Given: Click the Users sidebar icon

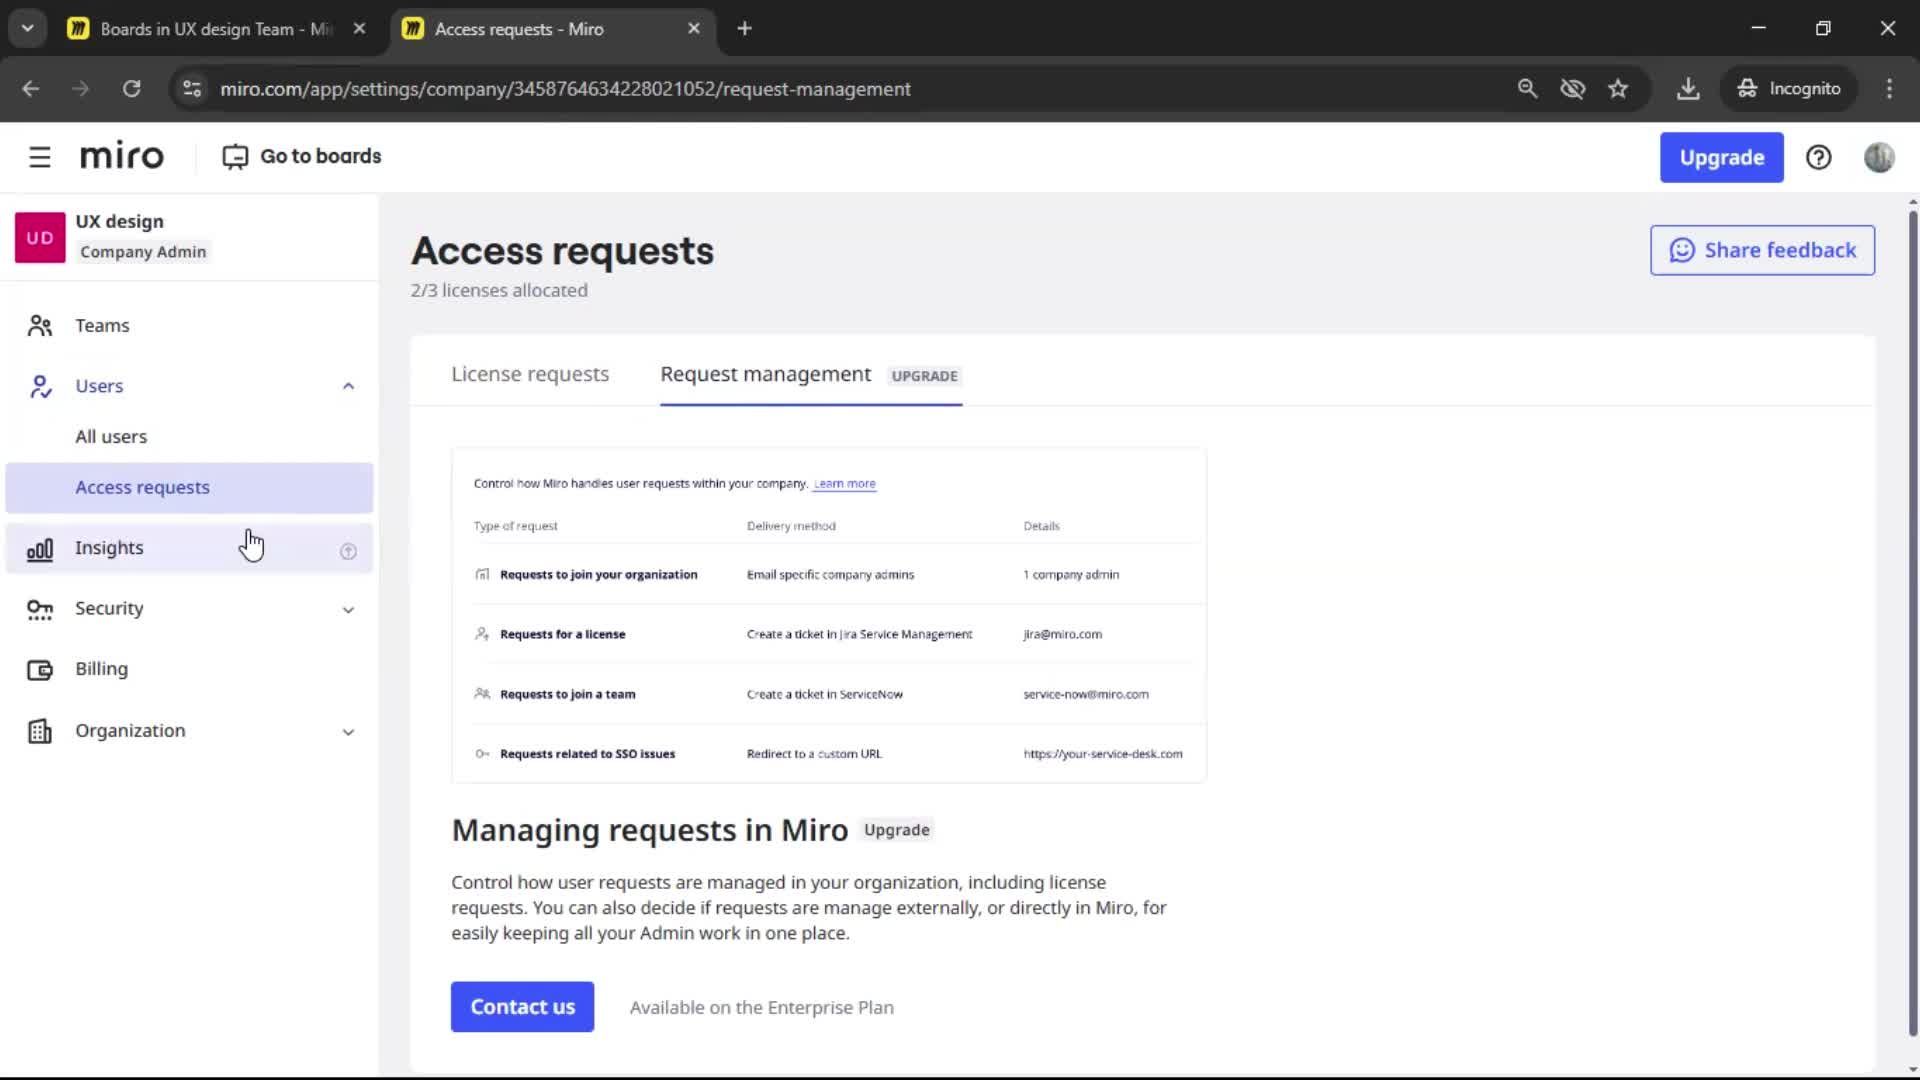Looking at the screenshot, I should pyautogui.click(x=40, y=386).
